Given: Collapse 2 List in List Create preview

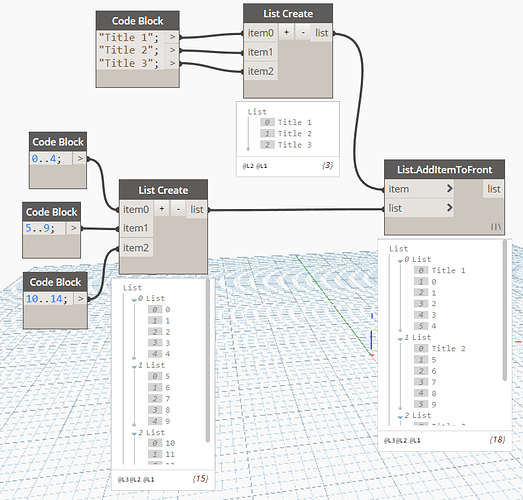Looking at the screenshot, I should [134, 434].
